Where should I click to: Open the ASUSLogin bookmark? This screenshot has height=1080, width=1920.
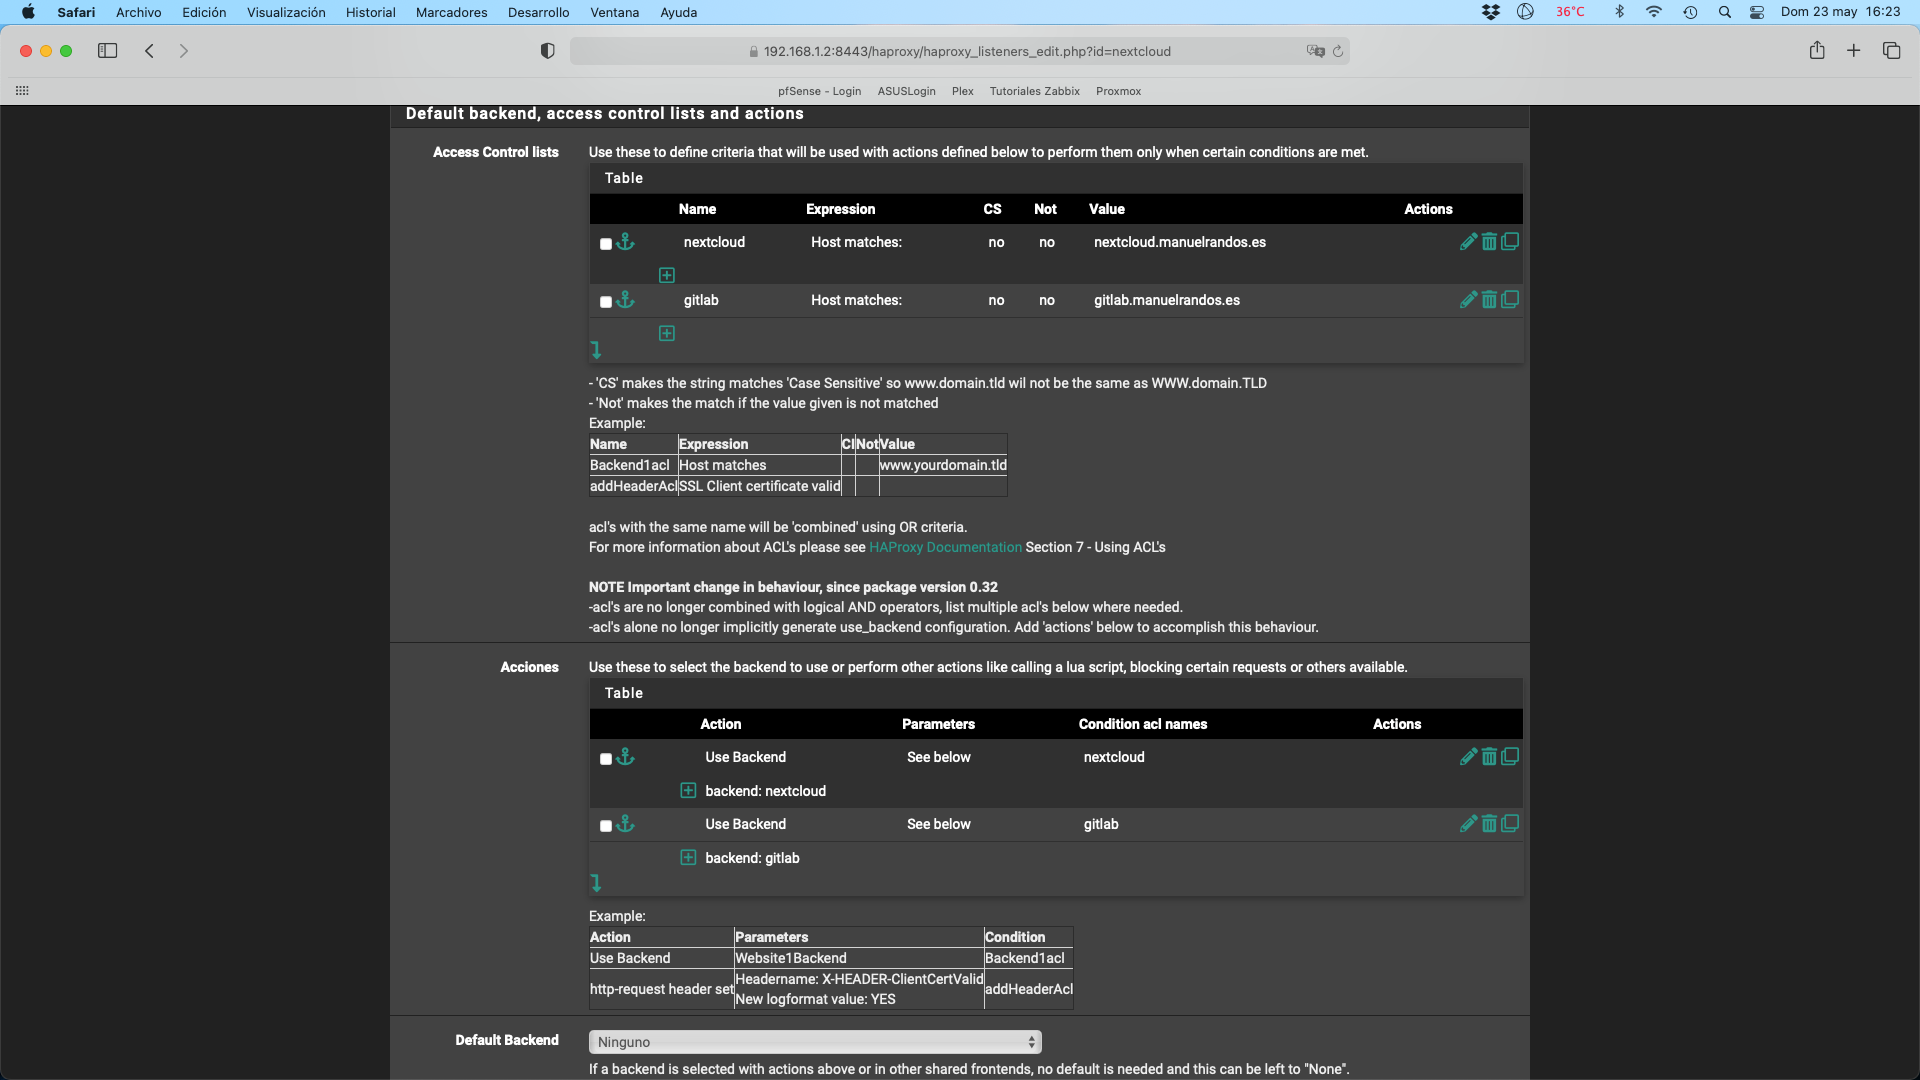click(906, 91)
